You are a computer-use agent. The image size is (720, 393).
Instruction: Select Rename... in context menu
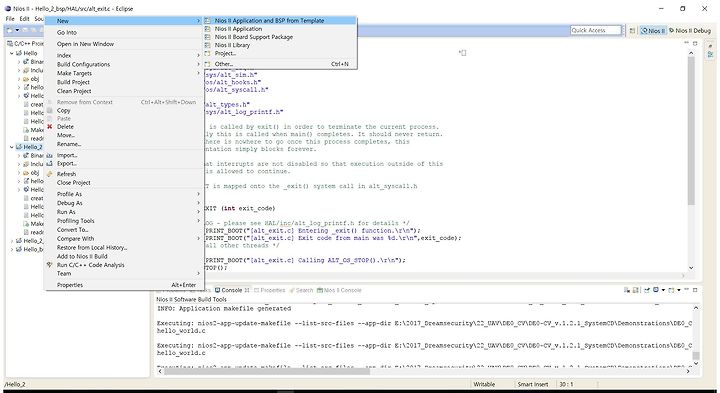(124, 144)
